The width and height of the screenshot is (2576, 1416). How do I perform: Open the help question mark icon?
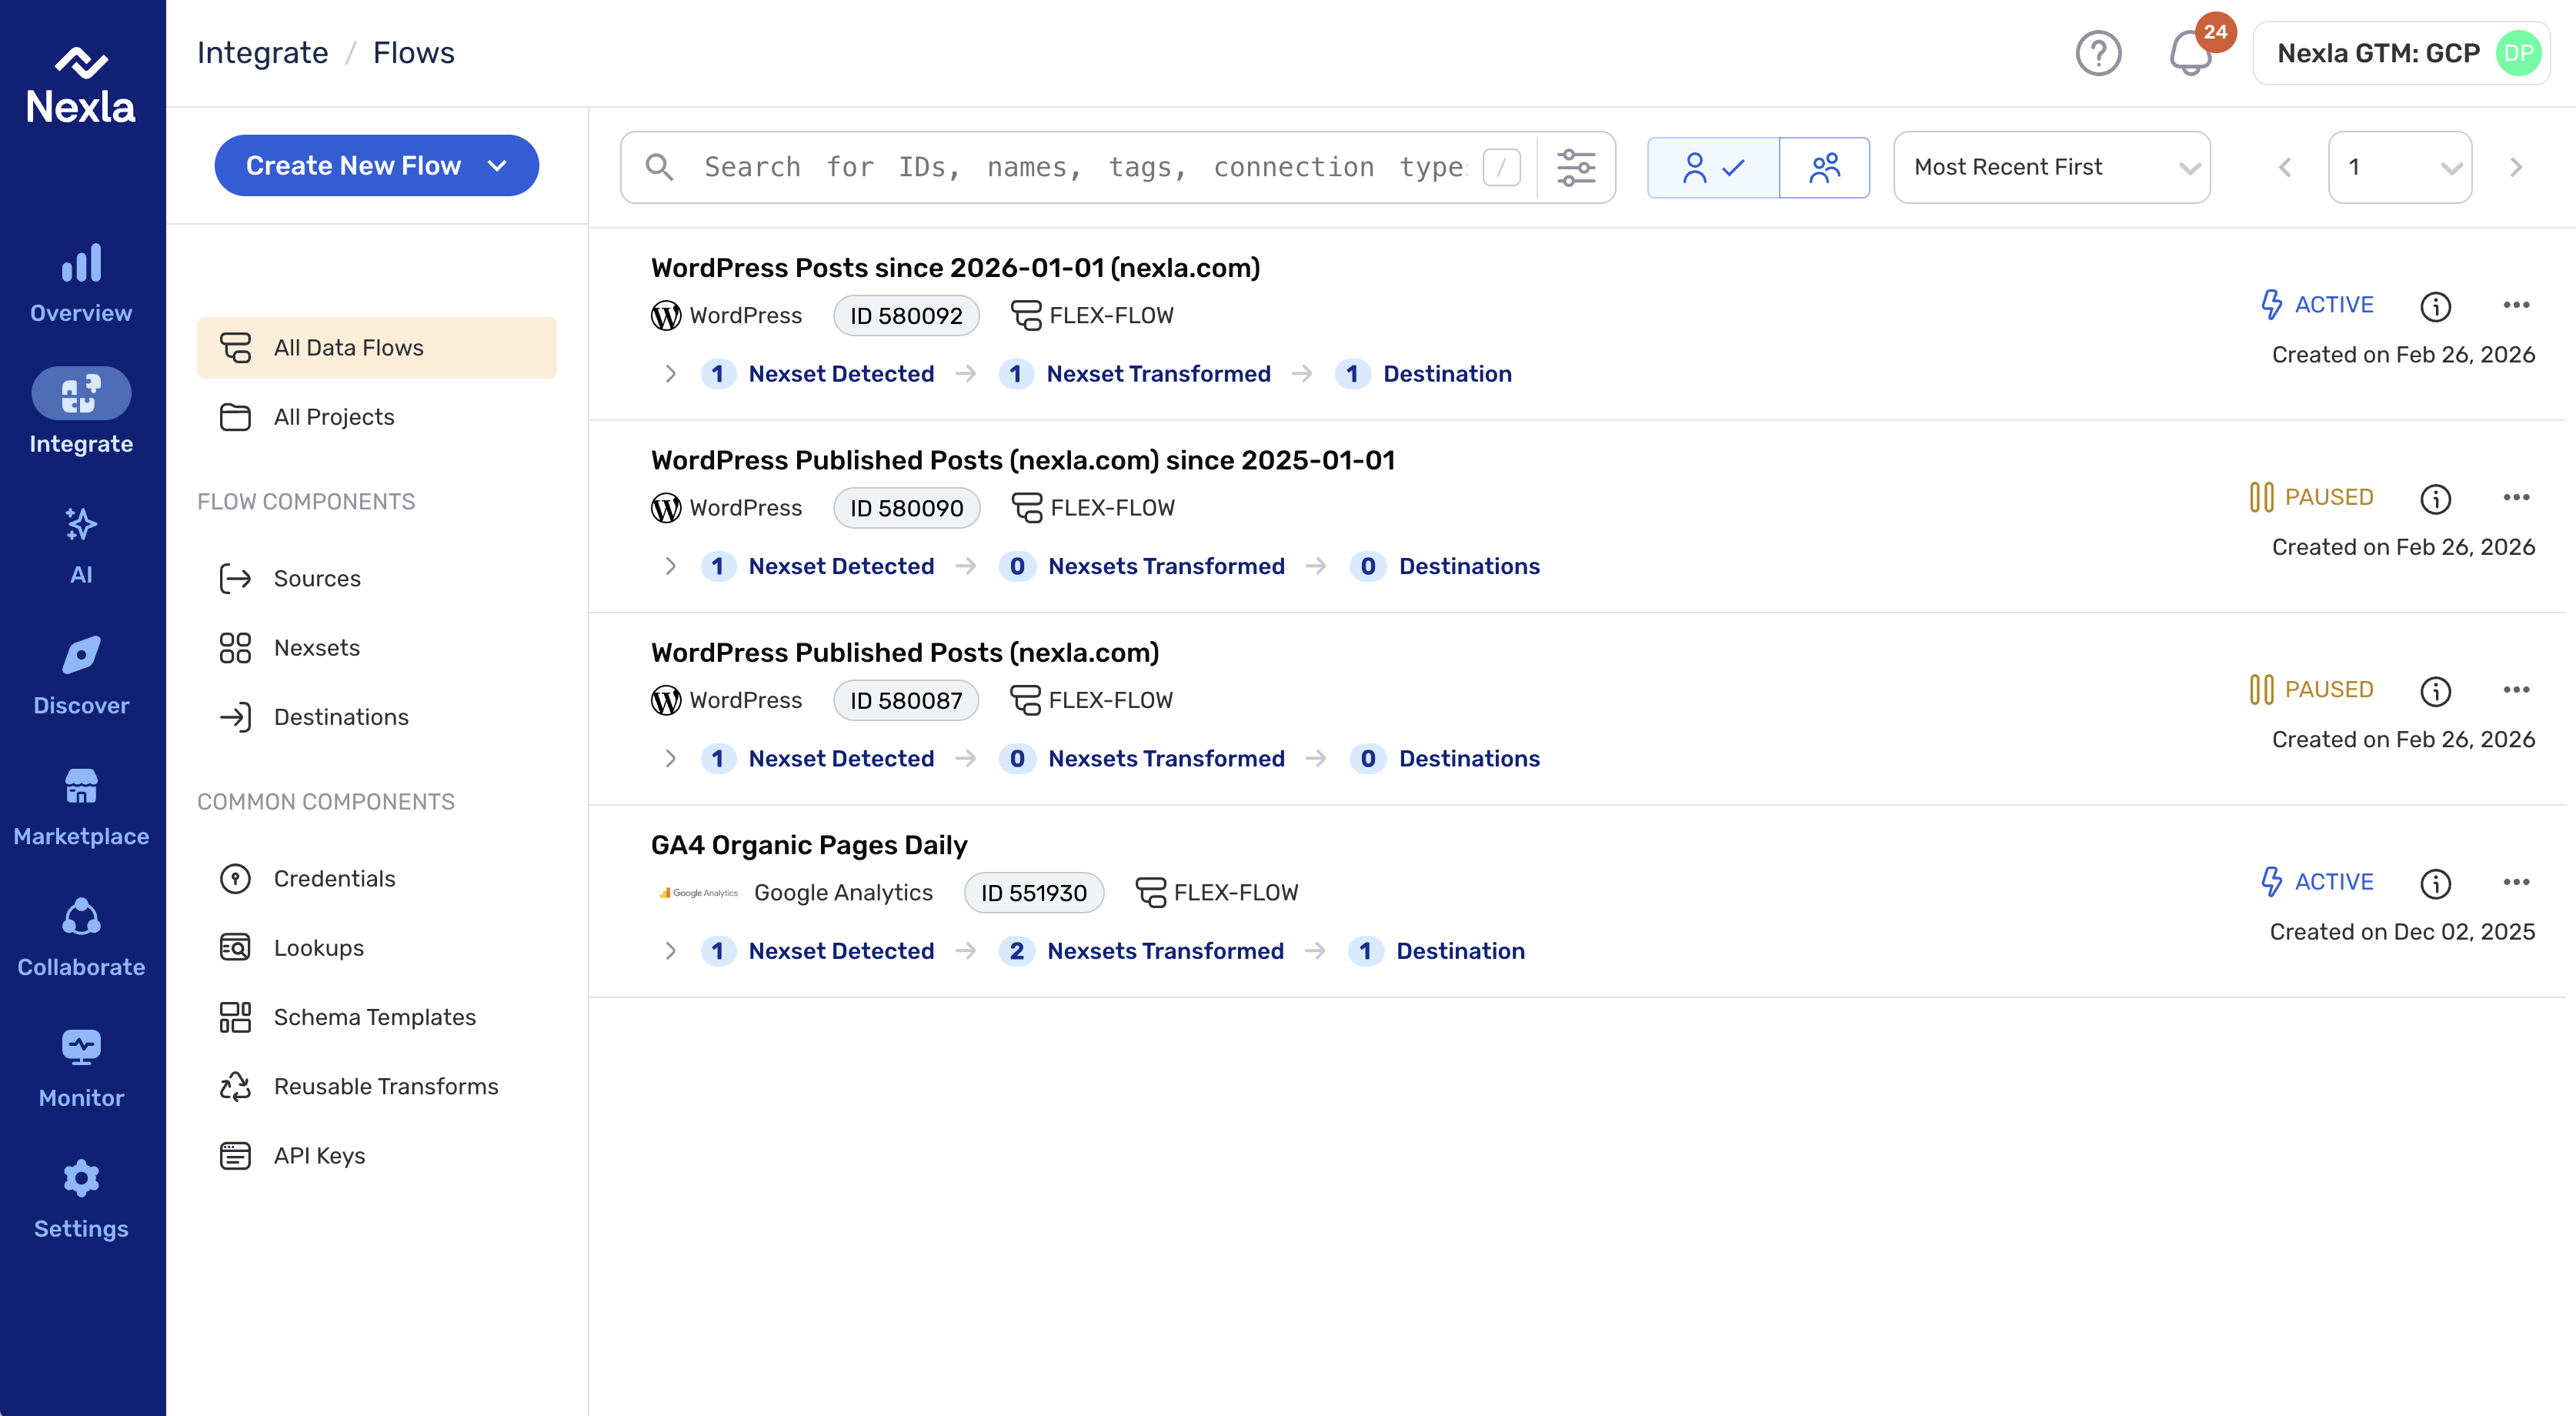pyautogui.click(x=2098, y=53)
